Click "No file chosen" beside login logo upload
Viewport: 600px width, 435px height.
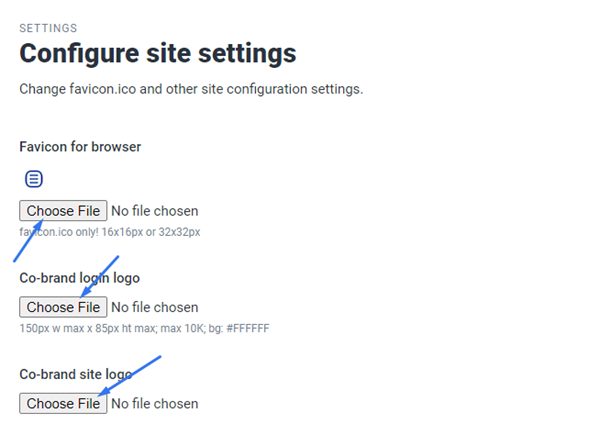[154, 307]
